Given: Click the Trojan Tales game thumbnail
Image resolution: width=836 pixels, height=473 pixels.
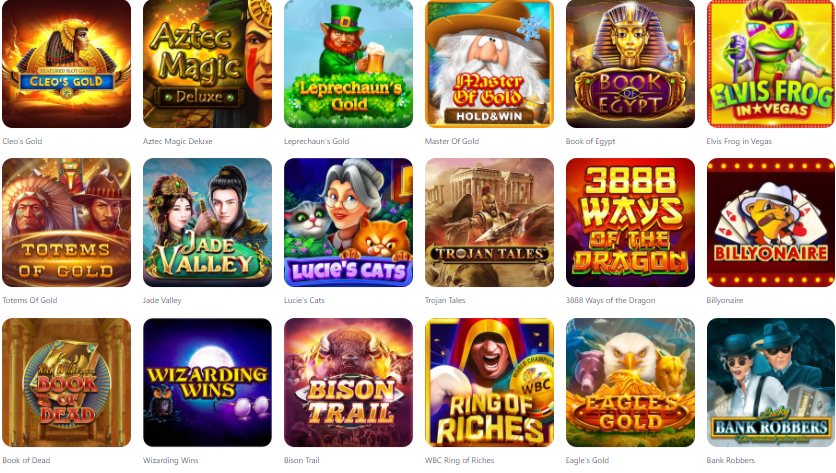Looking at the screenshot, I should (489, 222).
